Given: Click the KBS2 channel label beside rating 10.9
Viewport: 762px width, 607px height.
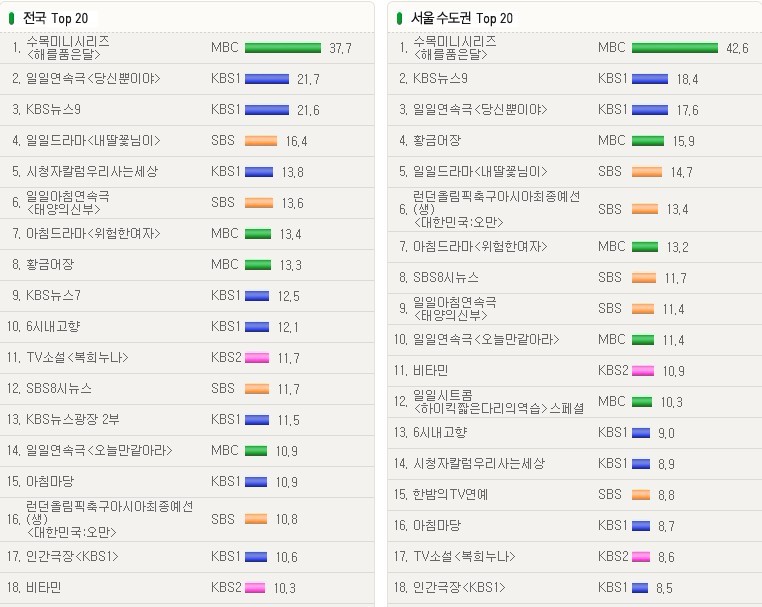Looking at the screenshot, I should click(613, 370).
